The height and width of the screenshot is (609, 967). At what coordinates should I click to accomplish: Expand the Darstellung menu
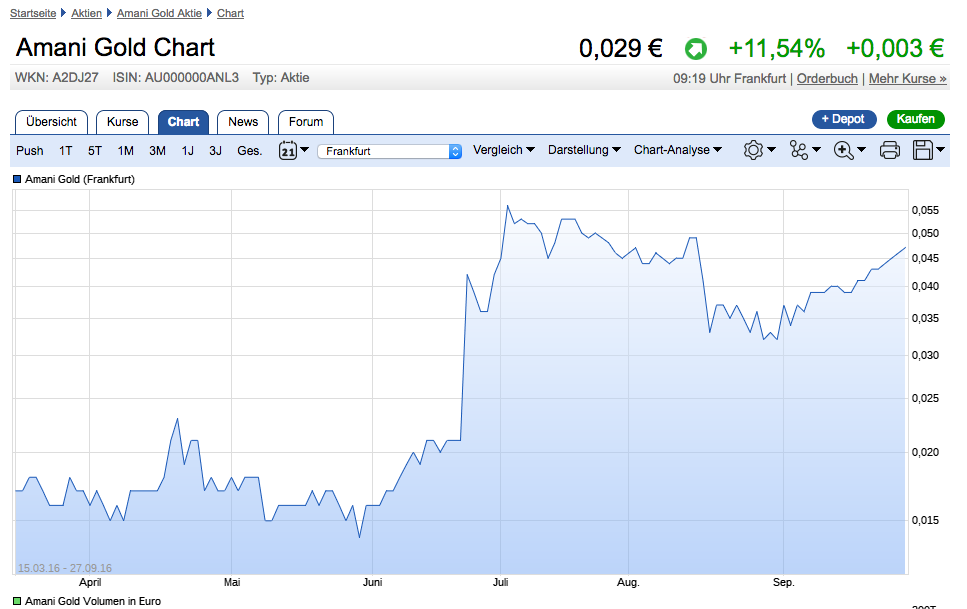click(x=584, y=150)
